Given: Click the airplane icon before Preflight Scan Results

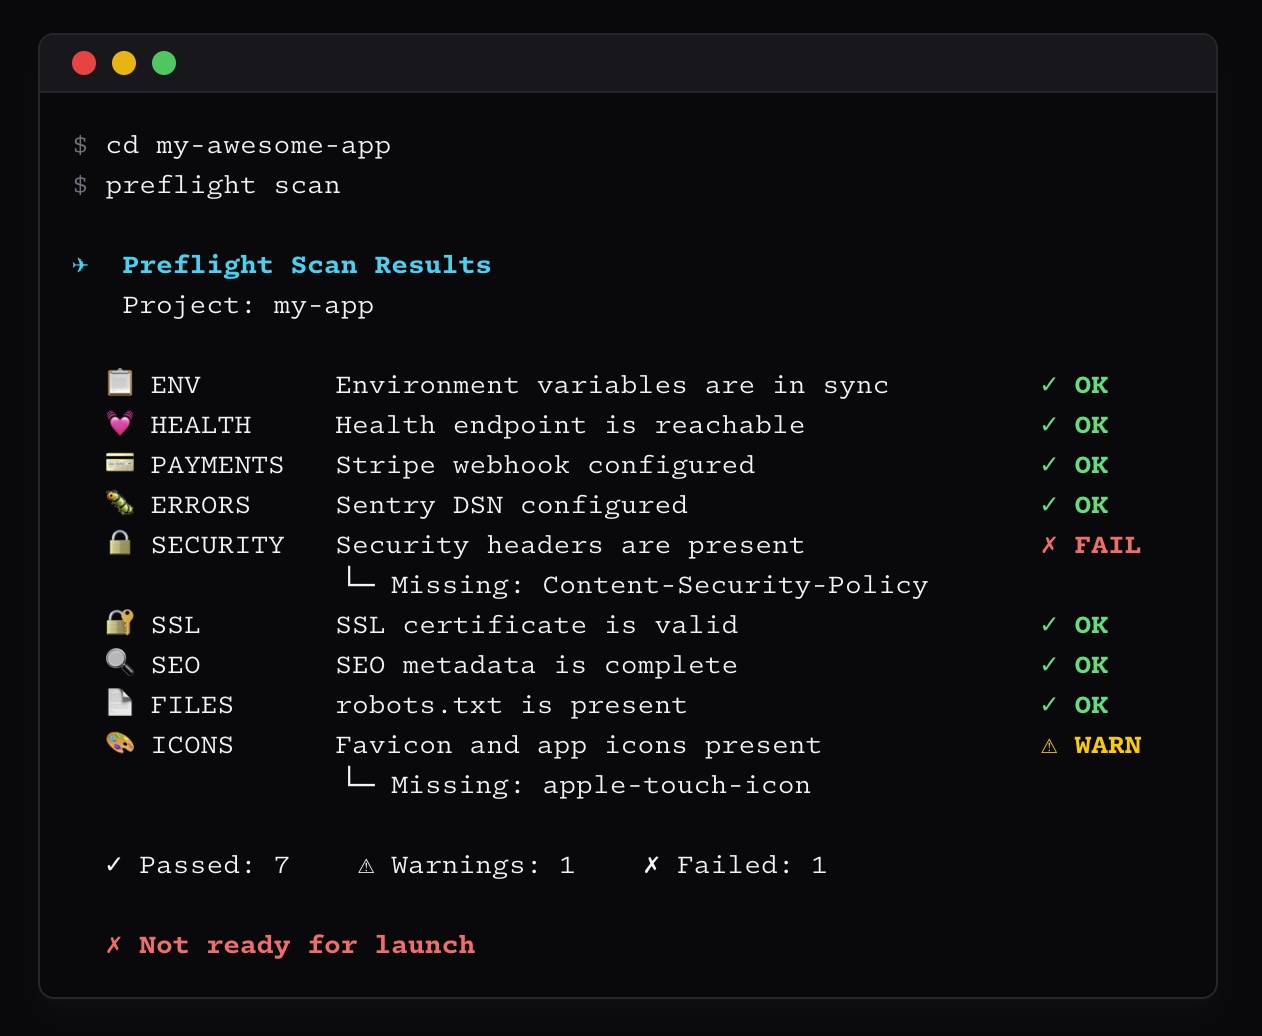Looking at the screenshot, I should pos(80,265).
